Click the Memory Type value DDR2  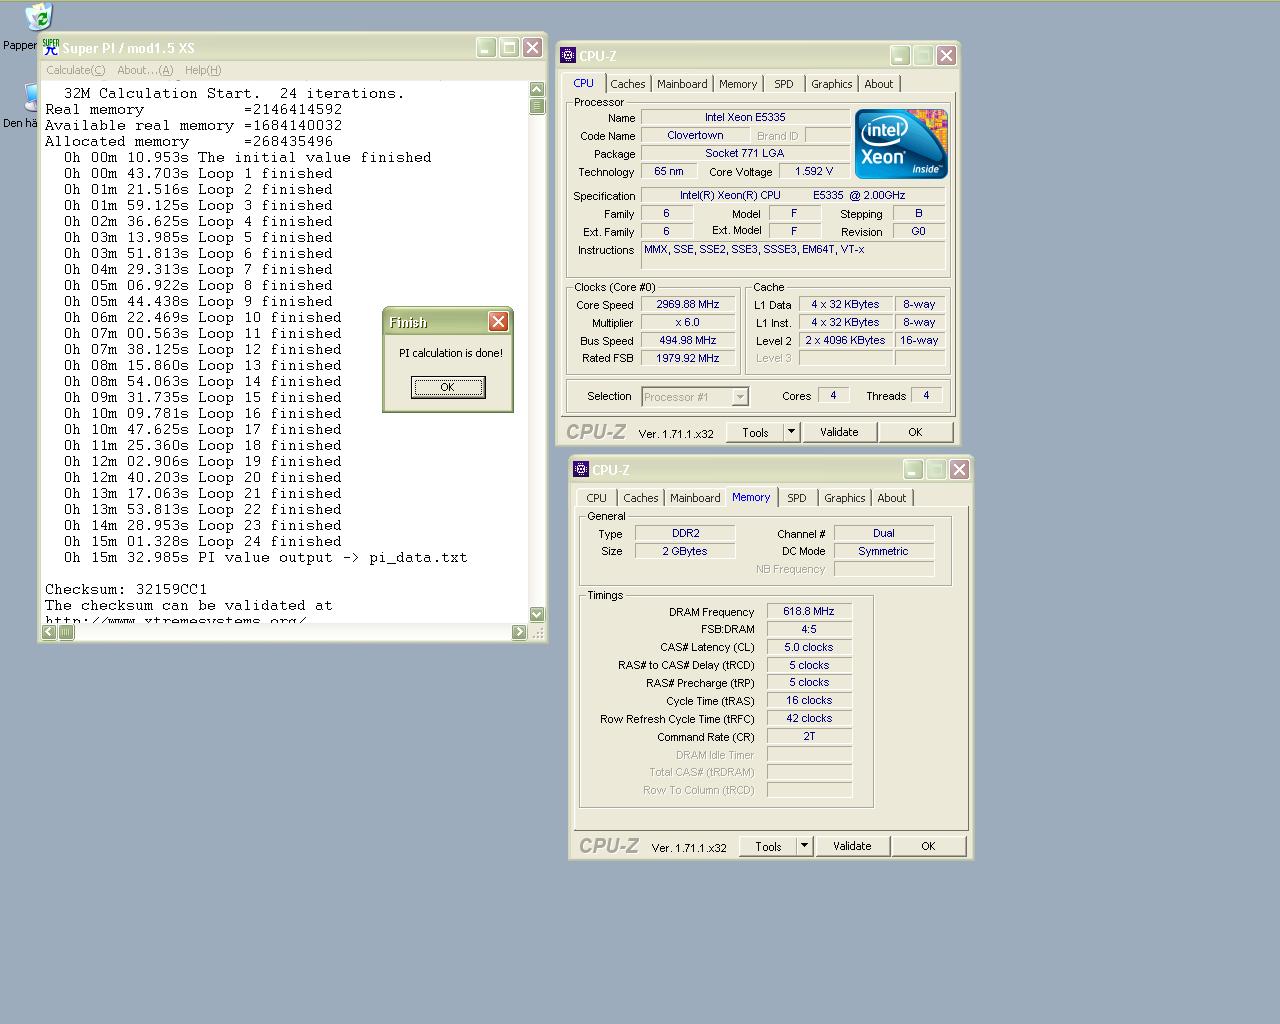tap(685, 533)
